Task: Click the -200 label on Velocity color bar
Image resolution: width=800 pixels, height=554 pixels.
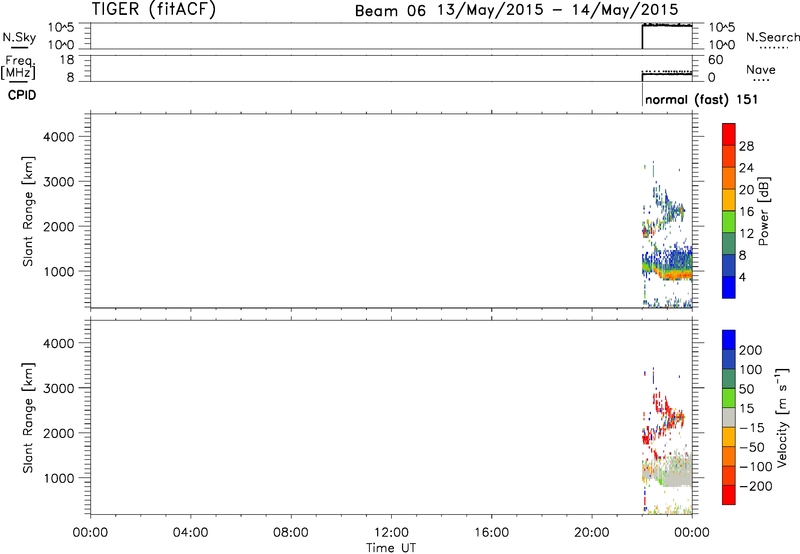Action: [x=755, y=486]
